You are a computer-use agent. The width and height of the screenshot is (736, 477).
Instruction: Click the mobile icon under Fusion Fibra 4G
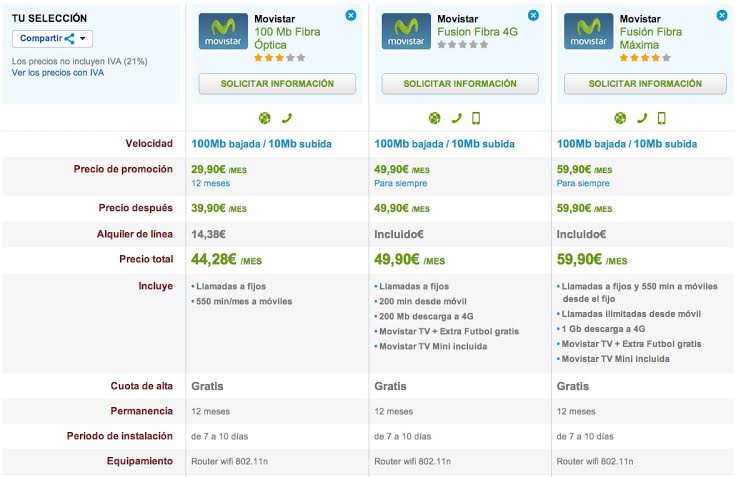point(476,118)
